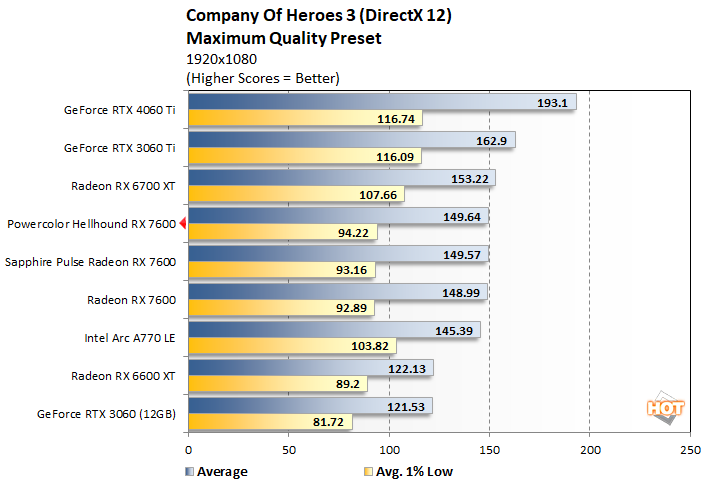Click the GeForce RTX 4060 Ti label

[120, 110]
